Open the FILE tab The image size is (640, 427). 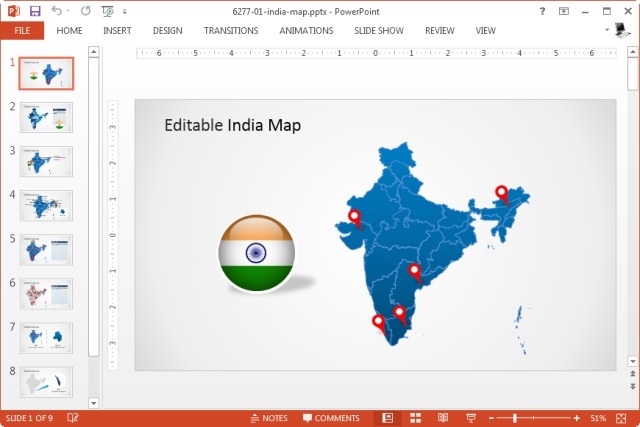click(22, 31)
